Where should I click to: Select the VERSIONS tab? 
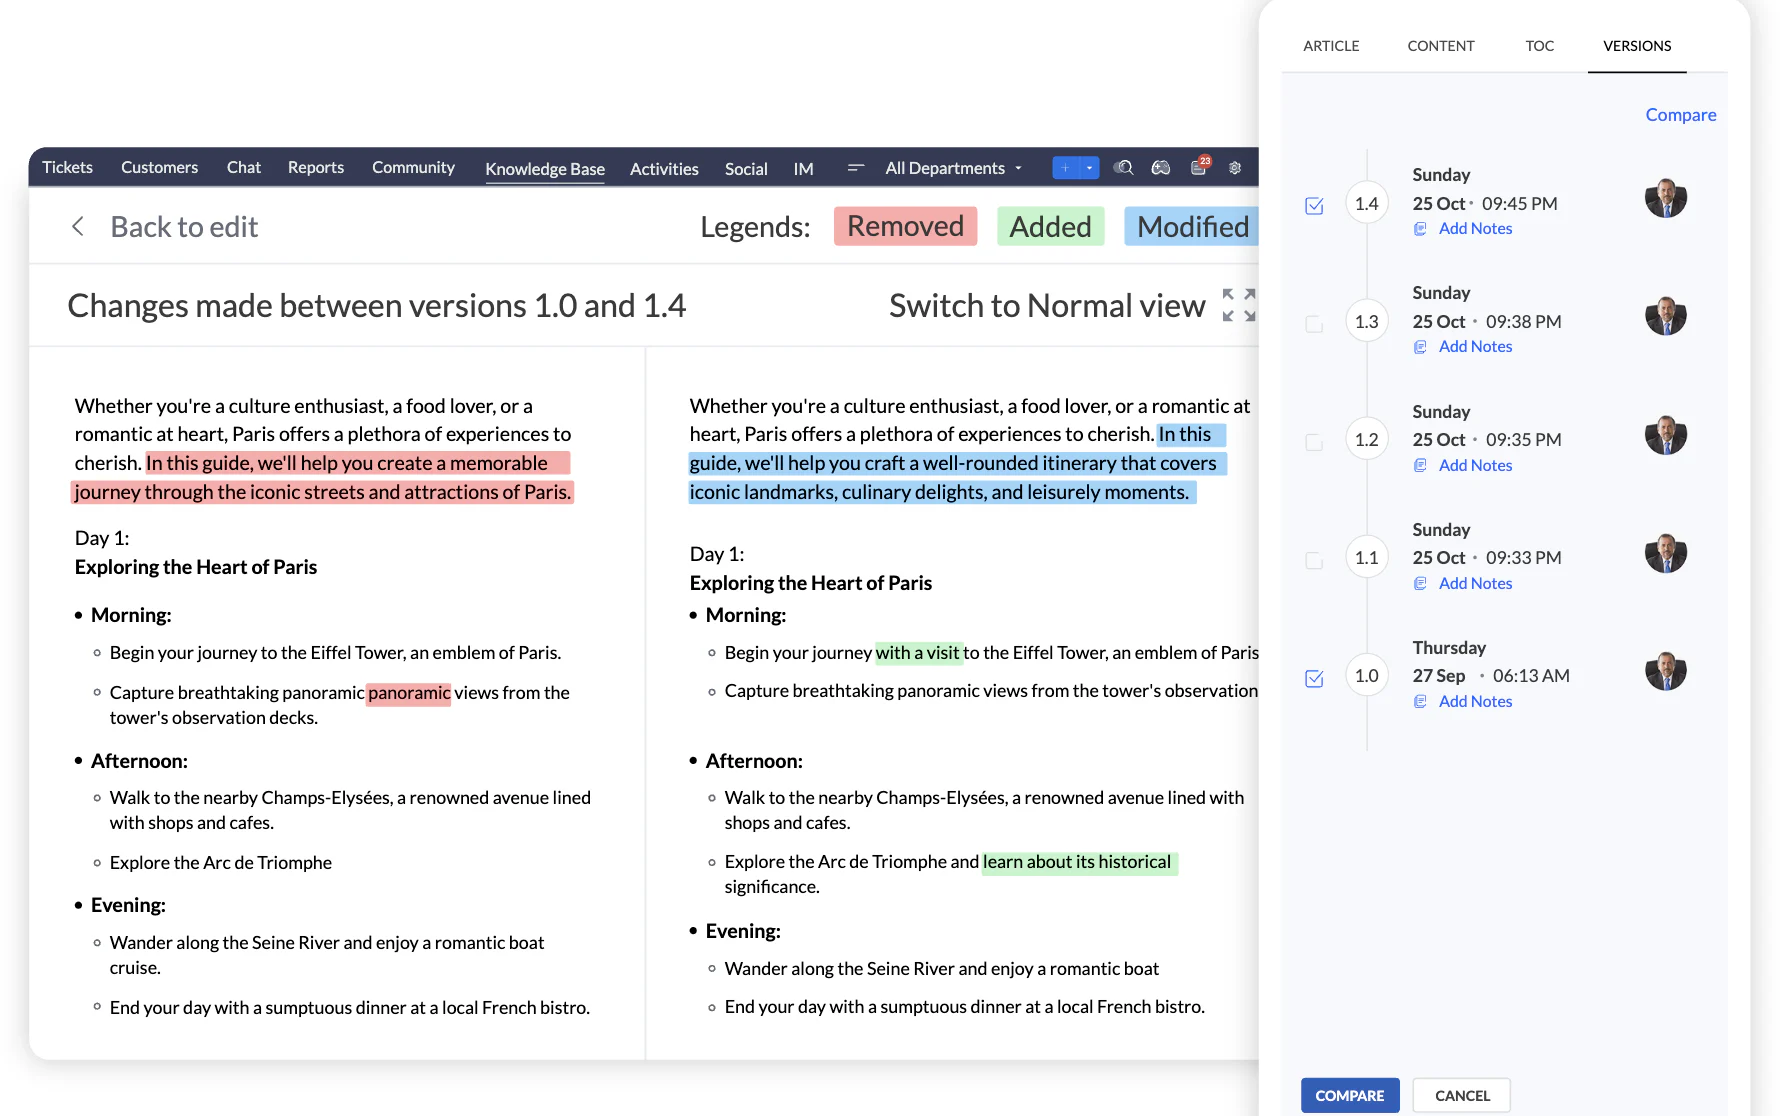point(1637,46)
